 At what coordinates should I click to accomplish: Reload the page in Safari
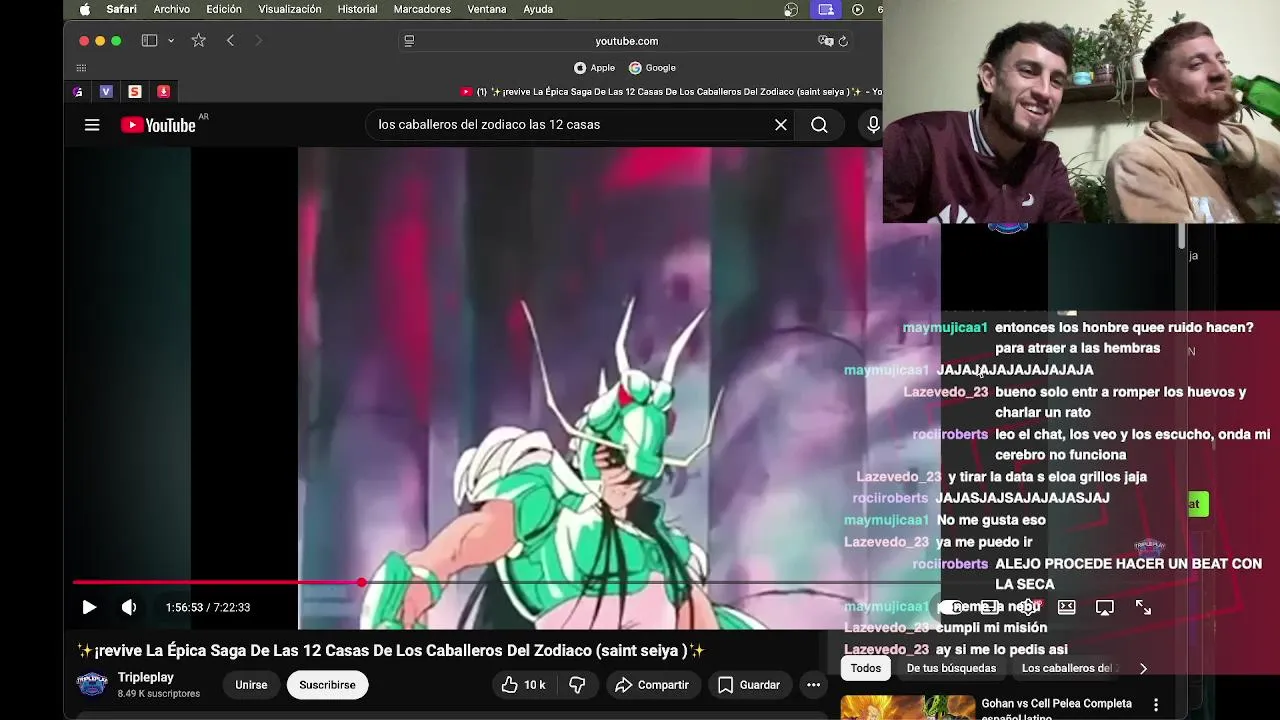point(843,41)
